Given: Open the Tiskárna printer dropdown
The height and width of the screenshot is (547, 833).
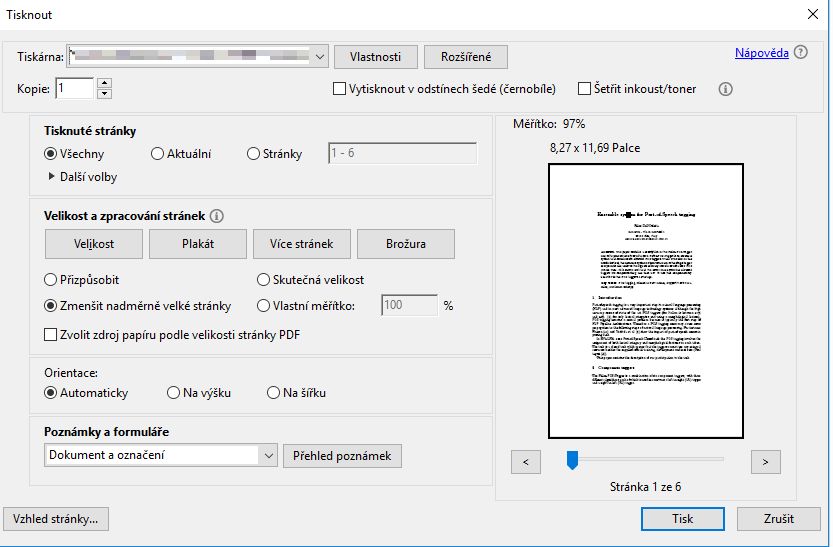Looking at the screenshot, I should coord(198,56).
